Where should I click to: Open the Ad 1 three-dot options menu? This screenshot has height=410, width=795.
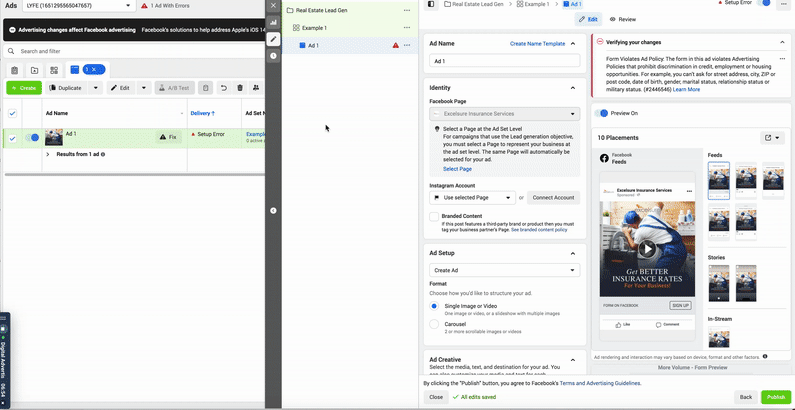pyautogui.click(x=406, y=46)
